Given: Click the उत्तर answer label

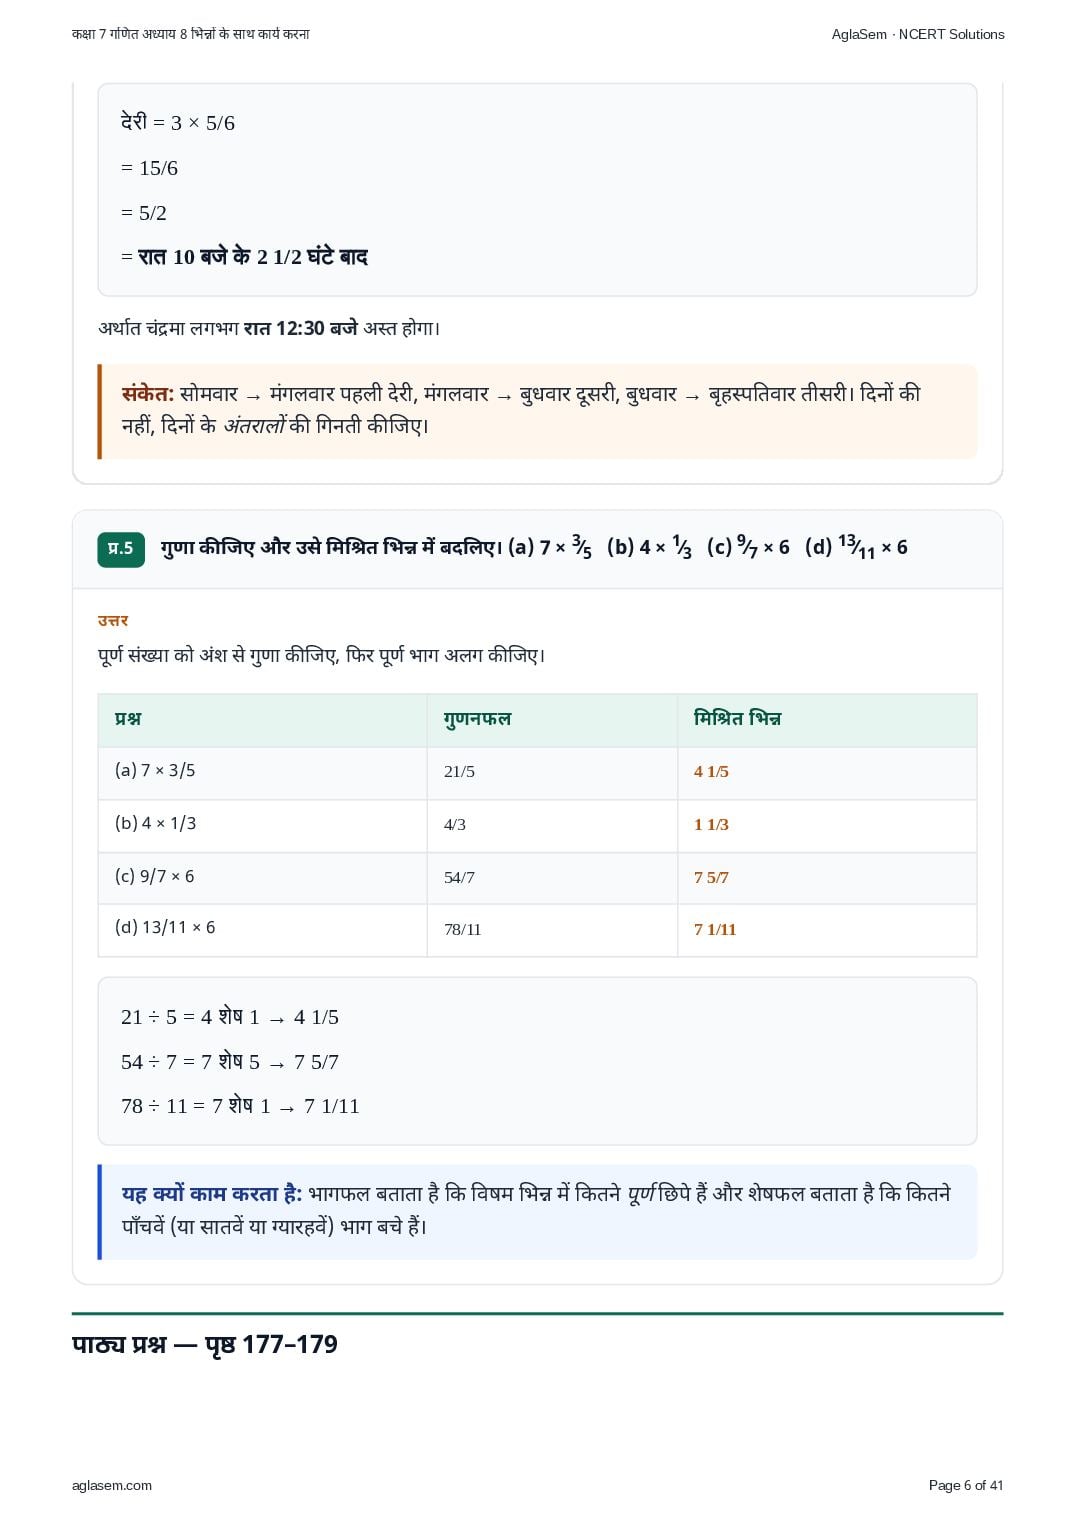Looking at the screenshot, I should [x=113, y=620].
